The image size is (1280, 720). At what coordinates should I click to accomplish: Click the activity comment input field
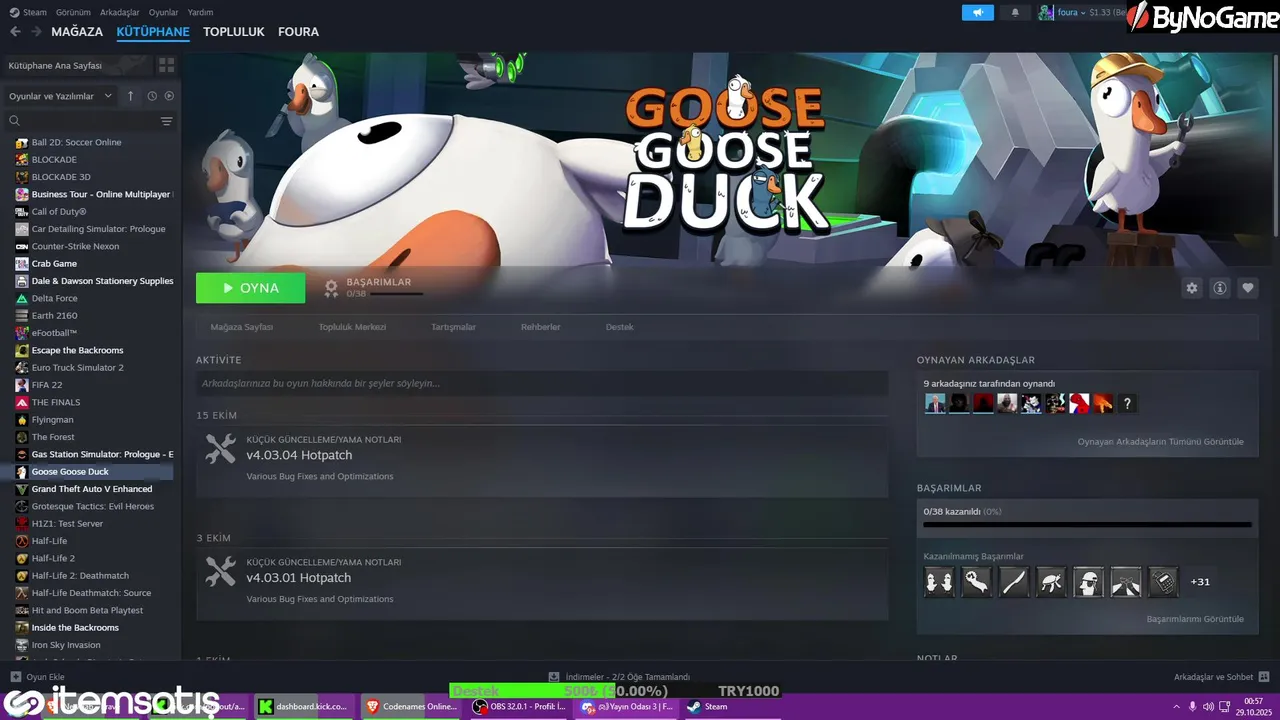(x=542, y=383)
